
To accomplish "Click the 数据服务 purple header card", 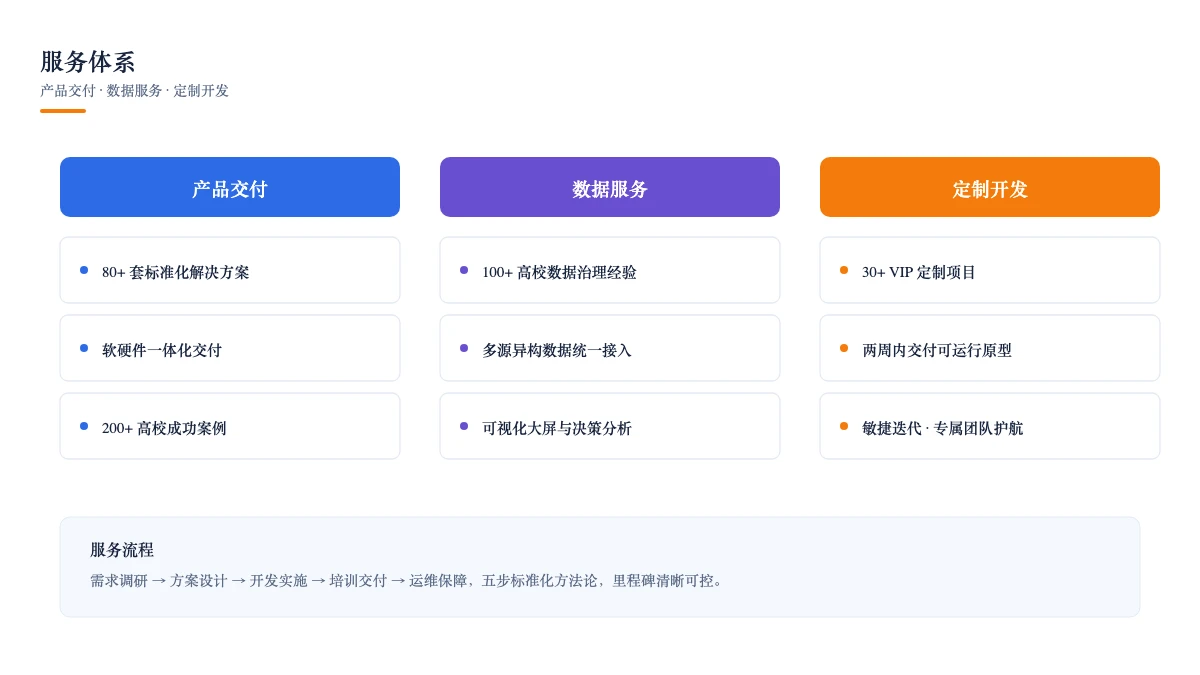I will point(610,187).
